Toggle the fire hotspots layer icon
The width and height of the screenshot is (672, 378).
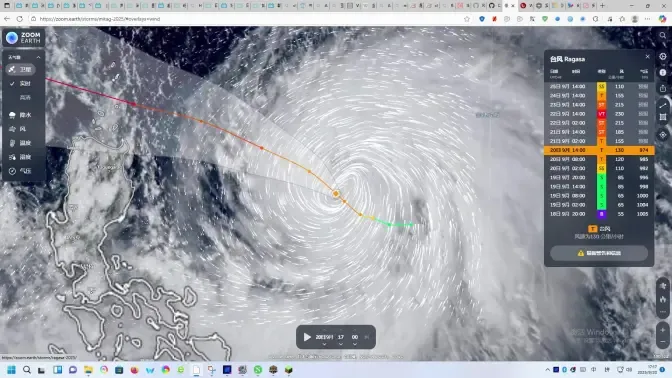[663, 299]
